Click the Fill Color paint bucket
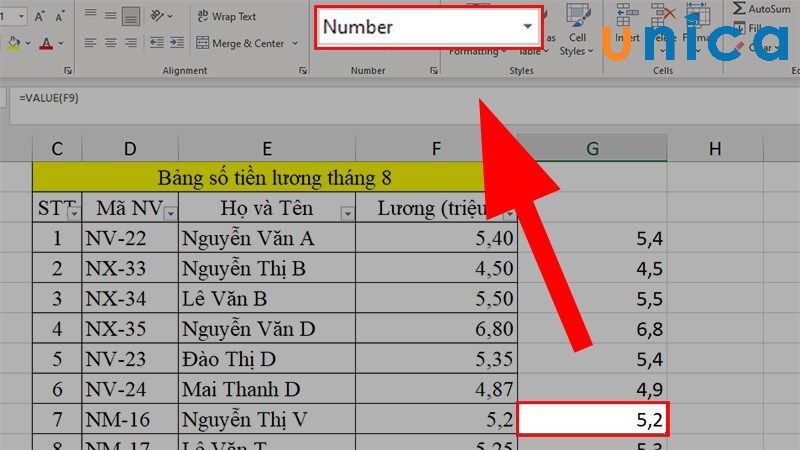Image resolution: width=800 pixels, height=450 pixels. 14,43
